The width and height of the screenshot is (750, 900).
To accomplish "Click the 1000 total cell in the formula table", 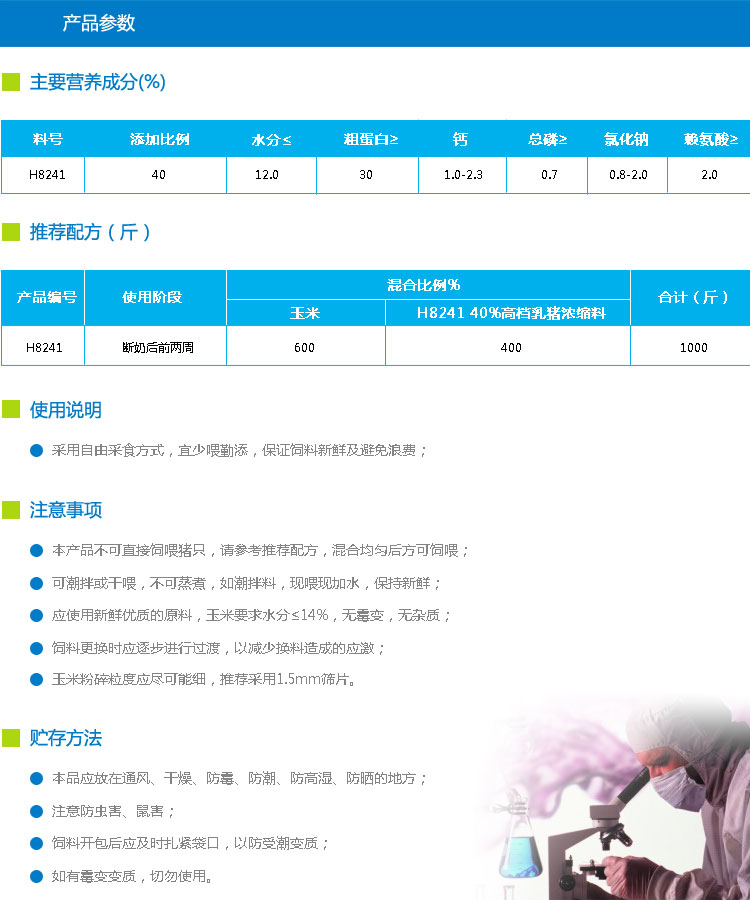I will (x=692, y=347).
